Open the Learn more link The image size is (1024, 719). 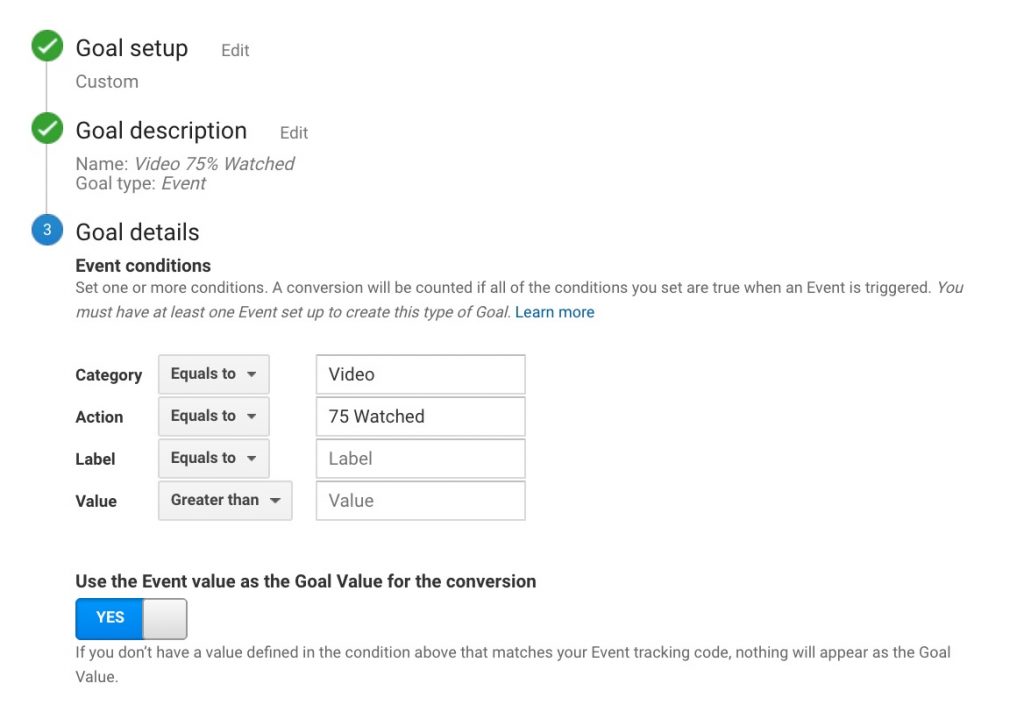(x=554, y=312)
